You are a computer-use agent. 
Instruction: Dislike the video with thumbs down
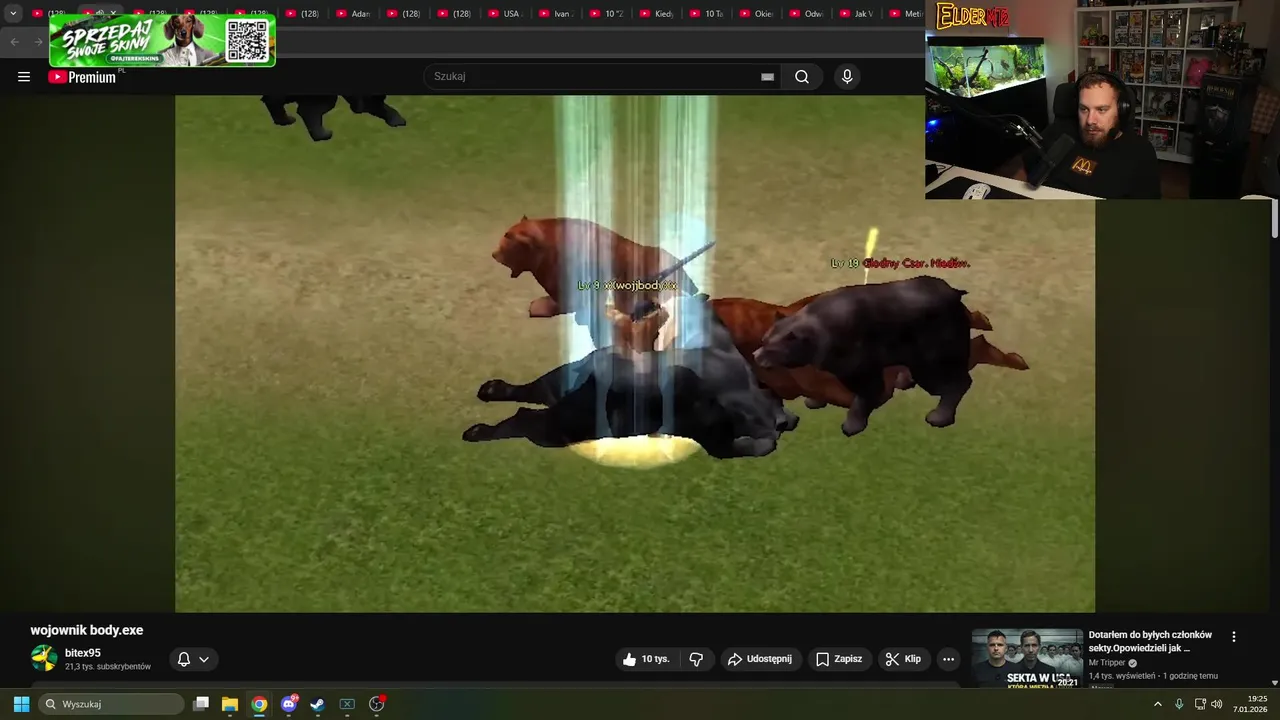coord(696,659)
